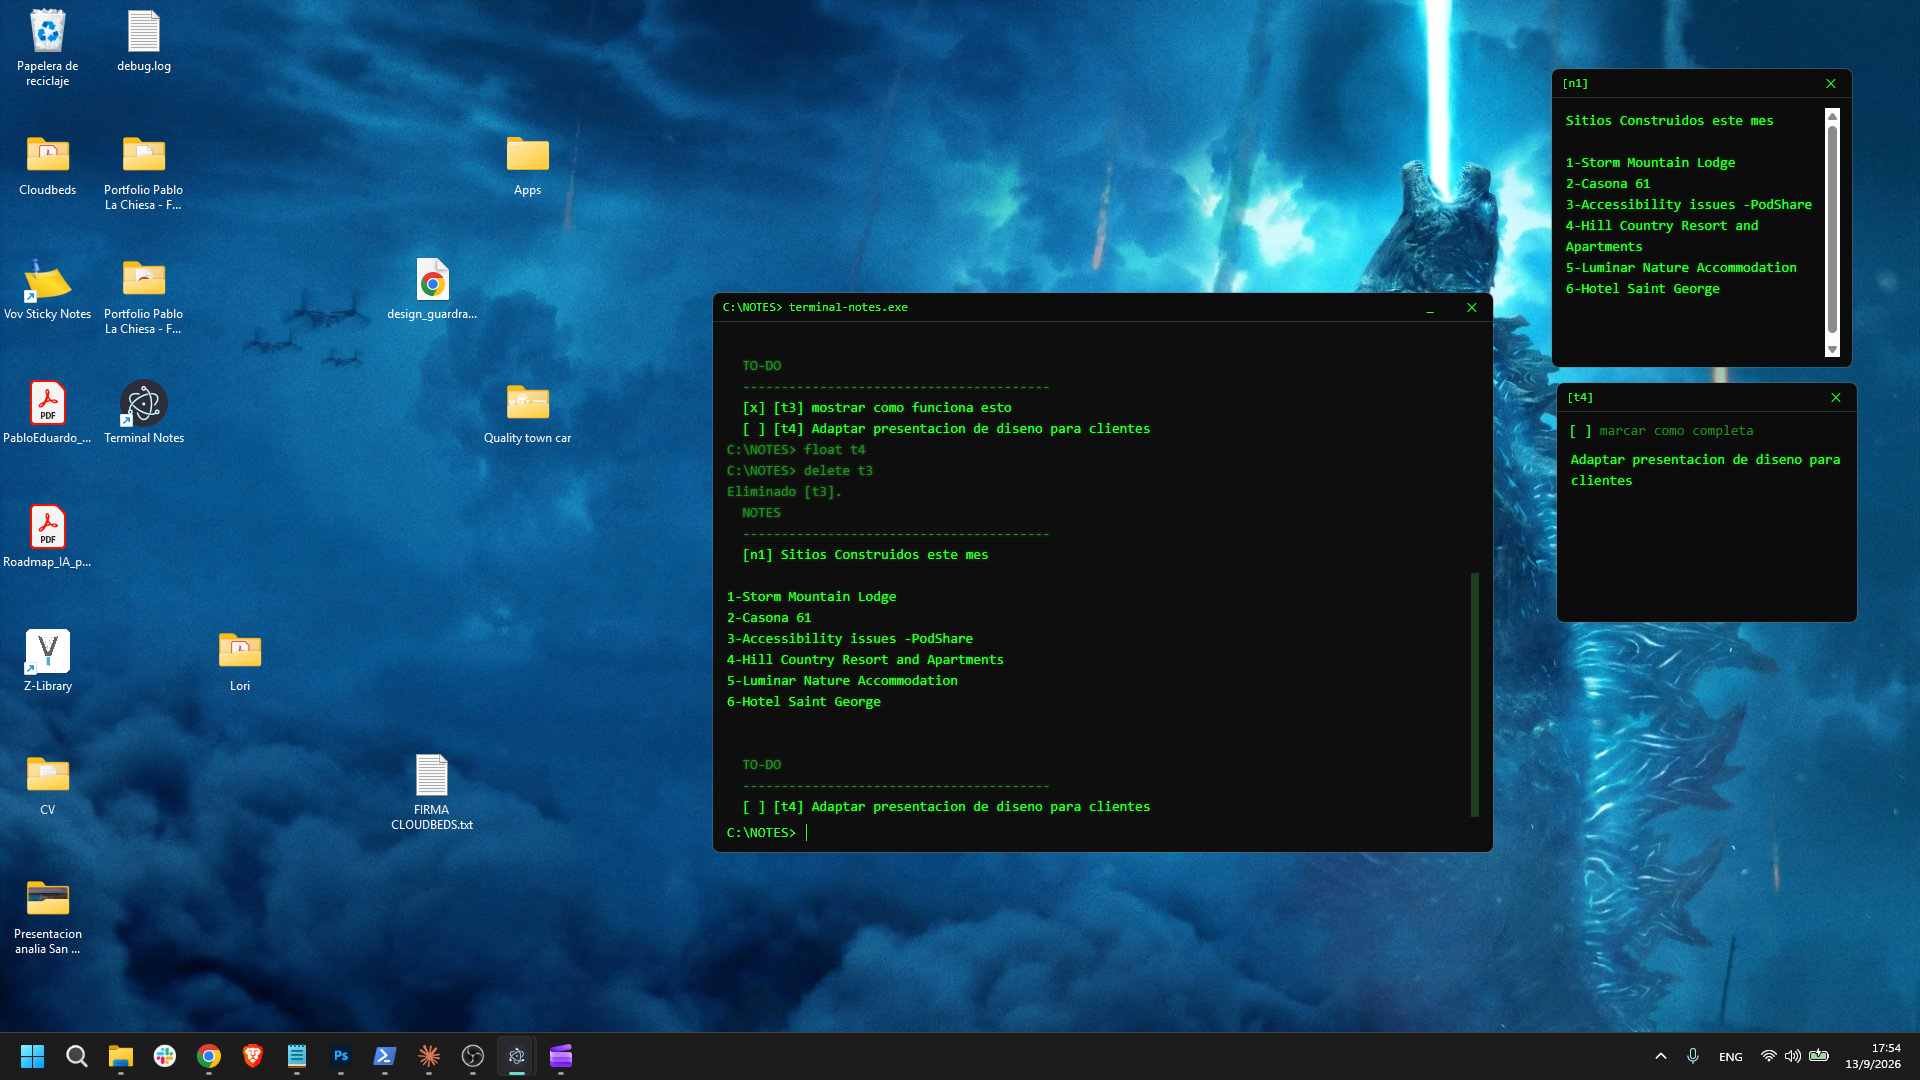Close the [n1] floating note window
Screen dimensions: 1920x1080
pyautogui.click(x=1831, y=84)
